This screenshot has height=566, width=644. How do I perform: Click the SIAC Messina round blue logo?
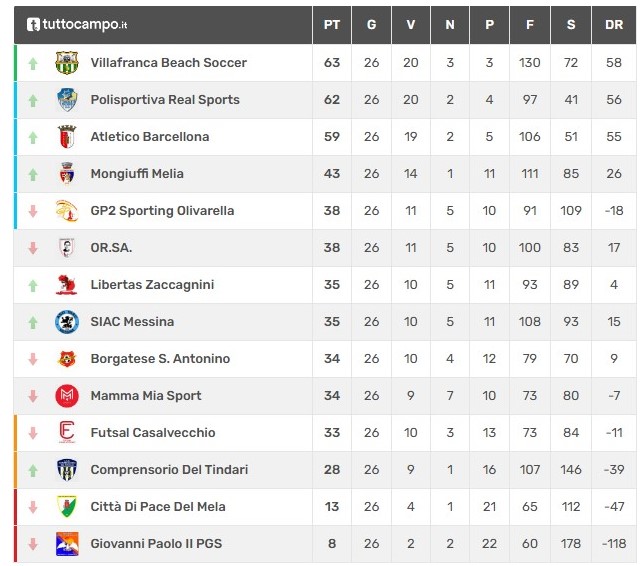coord(67,322)
